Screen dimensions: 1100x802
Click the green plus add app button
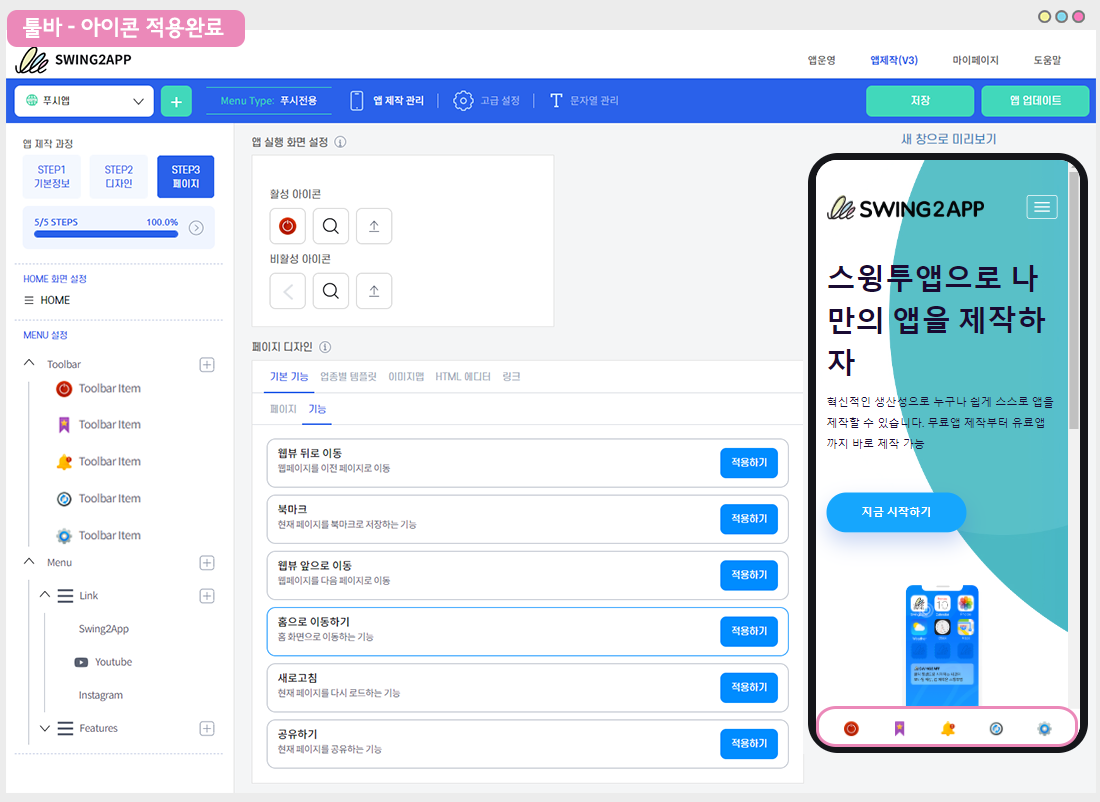point(176,101)
